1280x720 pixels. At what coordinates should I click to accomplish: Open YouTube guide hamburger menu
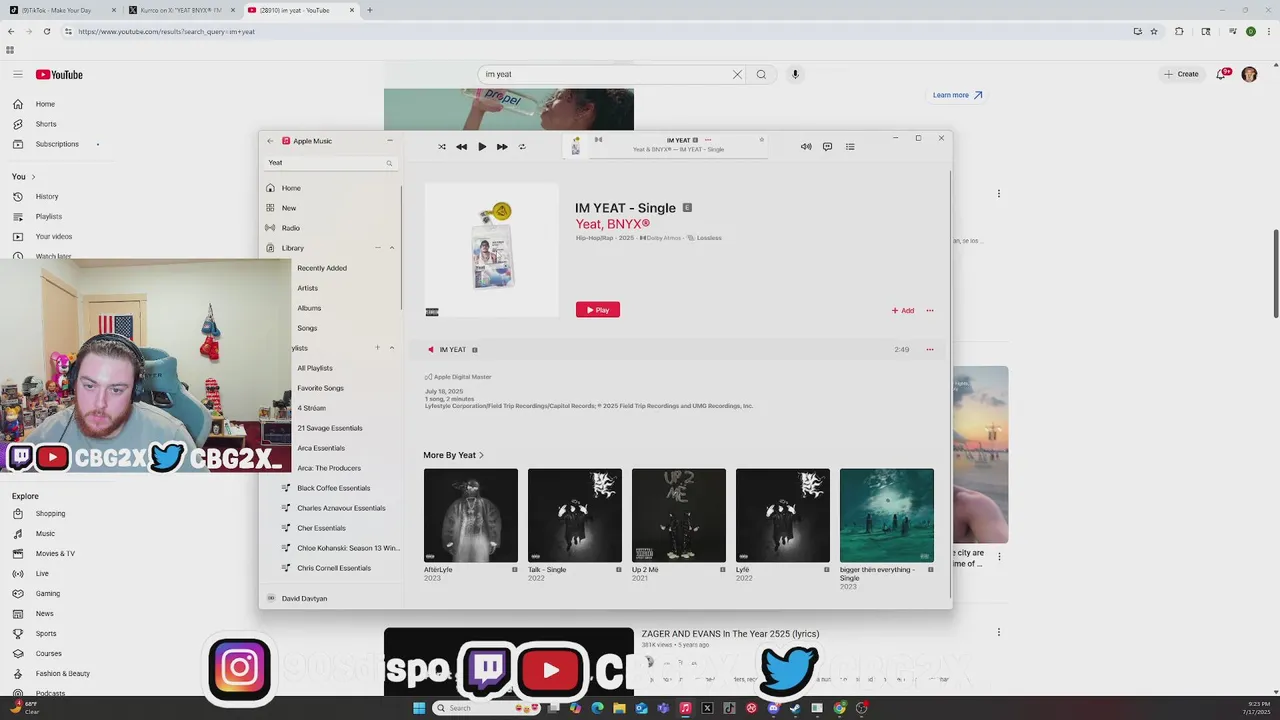point(18,74)
